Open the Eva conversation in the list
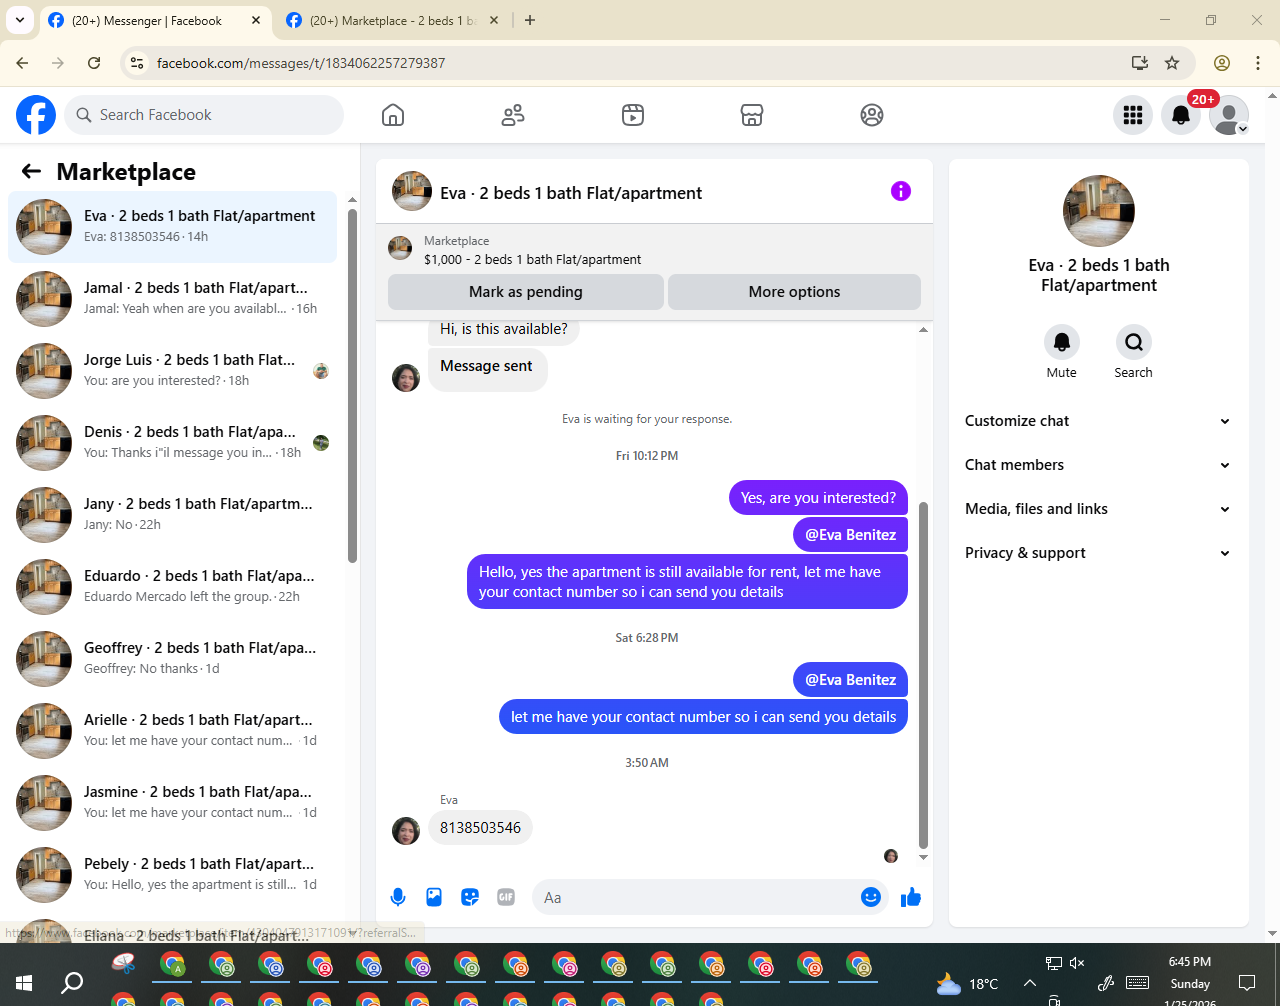This screenshot has height=1006, width=1280. pos(173,227)
